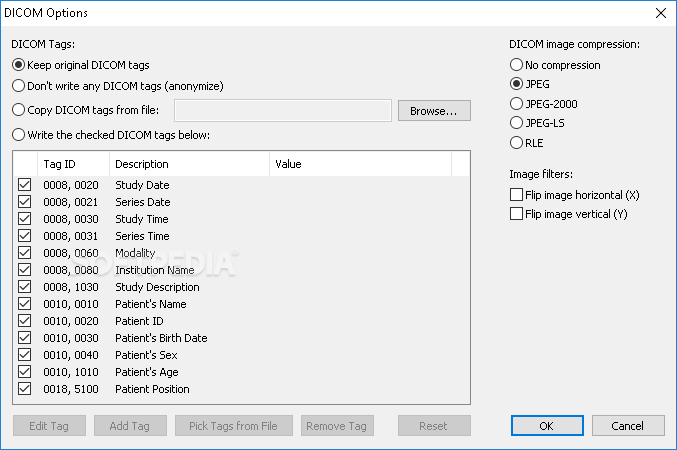Click the Cancel button
Screen dimensions: 677x450
pos(628,426)
